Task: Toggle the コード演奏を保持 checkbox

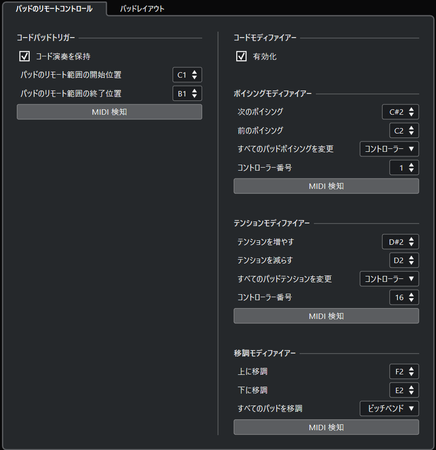Action: [x=24, y=56]
